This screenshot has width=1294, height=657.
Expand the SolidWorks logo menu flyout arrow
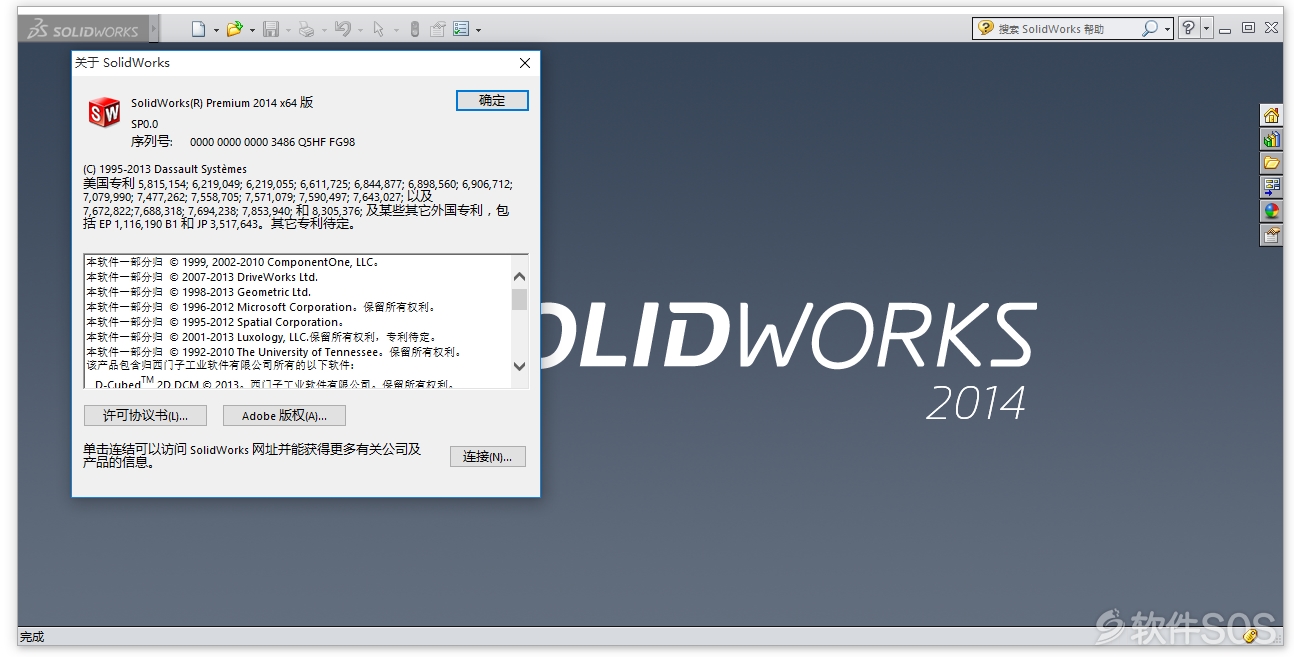click(x=154, y=29)
